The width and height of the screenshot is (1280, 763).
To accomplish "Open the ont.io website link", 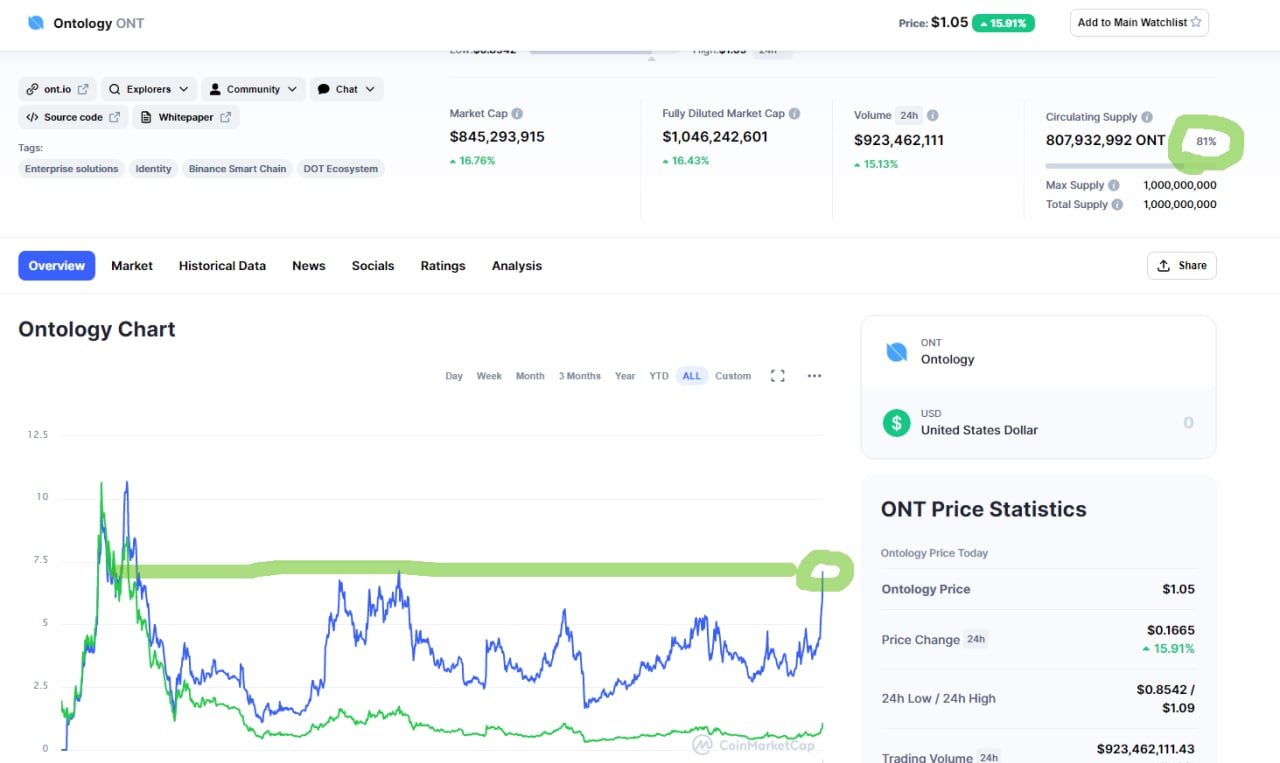I will 58,89.
